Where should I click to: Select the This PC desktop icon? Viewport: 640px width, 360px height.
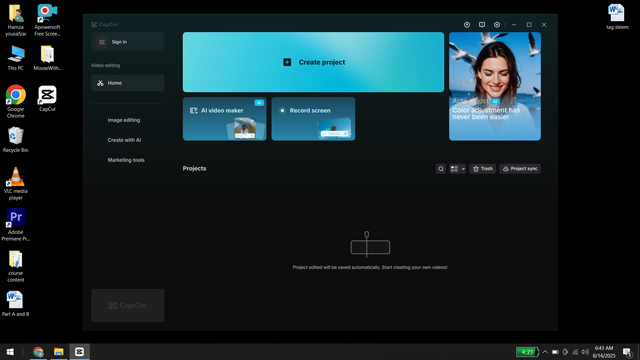click(x=16, y=58)
